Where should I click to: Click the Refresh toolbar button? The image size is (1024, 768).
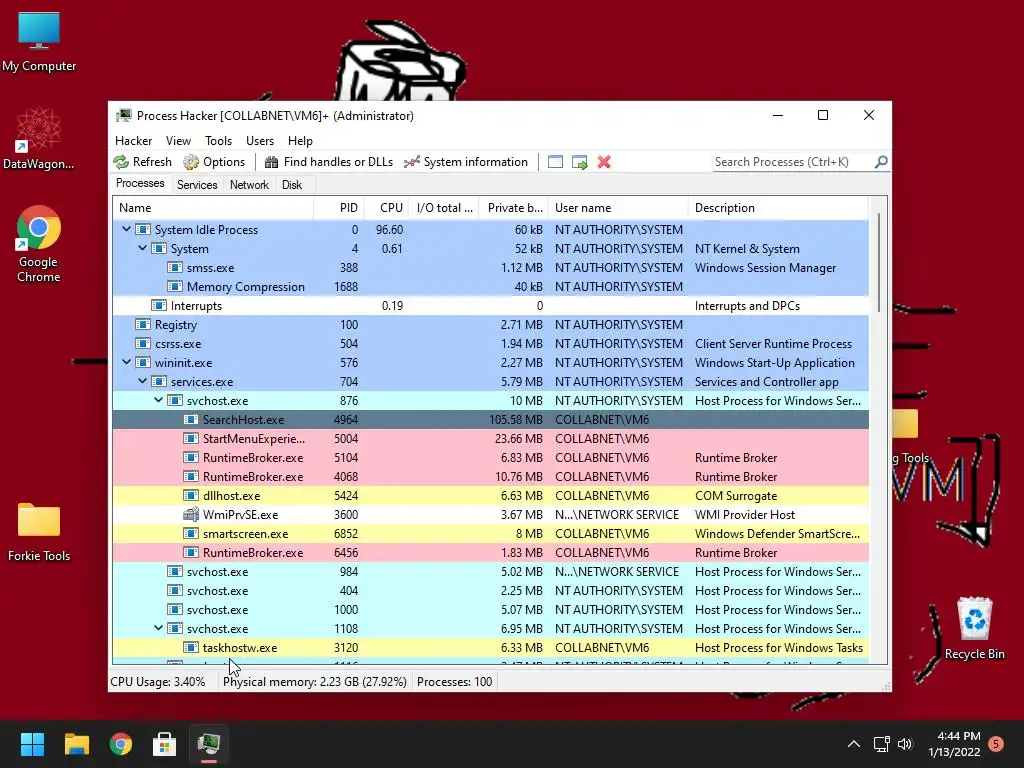click(x=142, y=162)
